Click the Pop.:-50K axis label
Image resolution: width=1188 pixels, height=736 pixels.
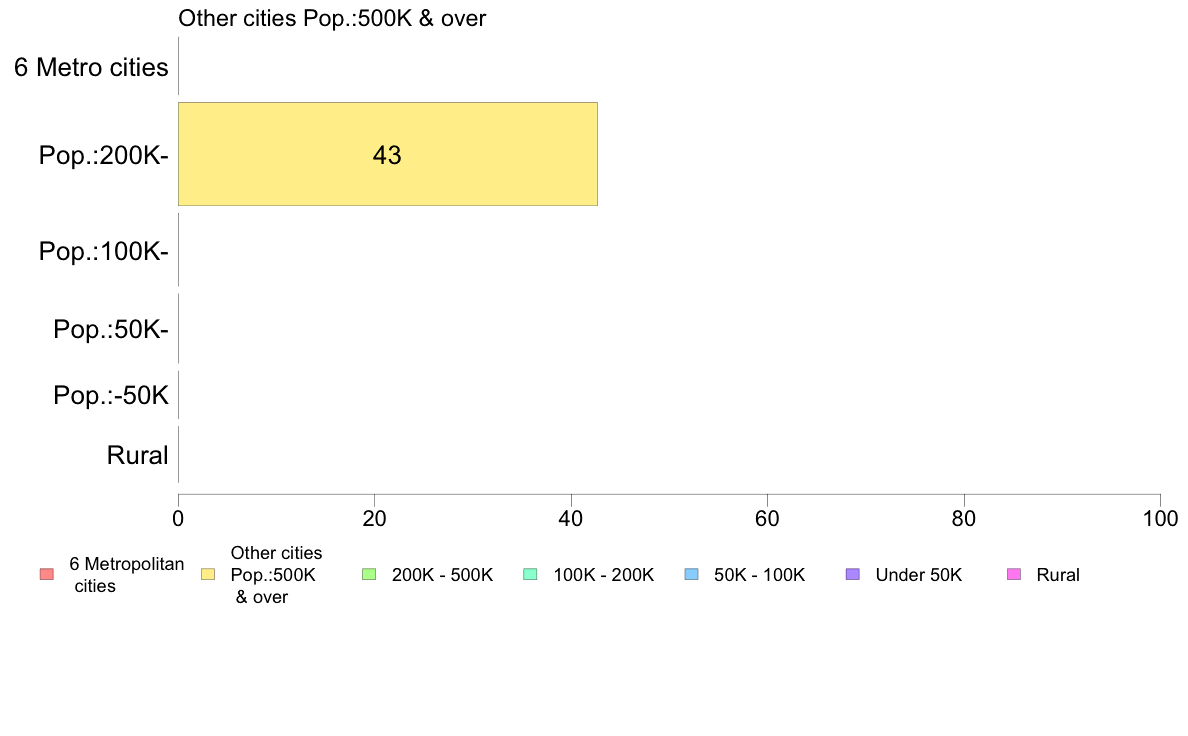[111, 395]
